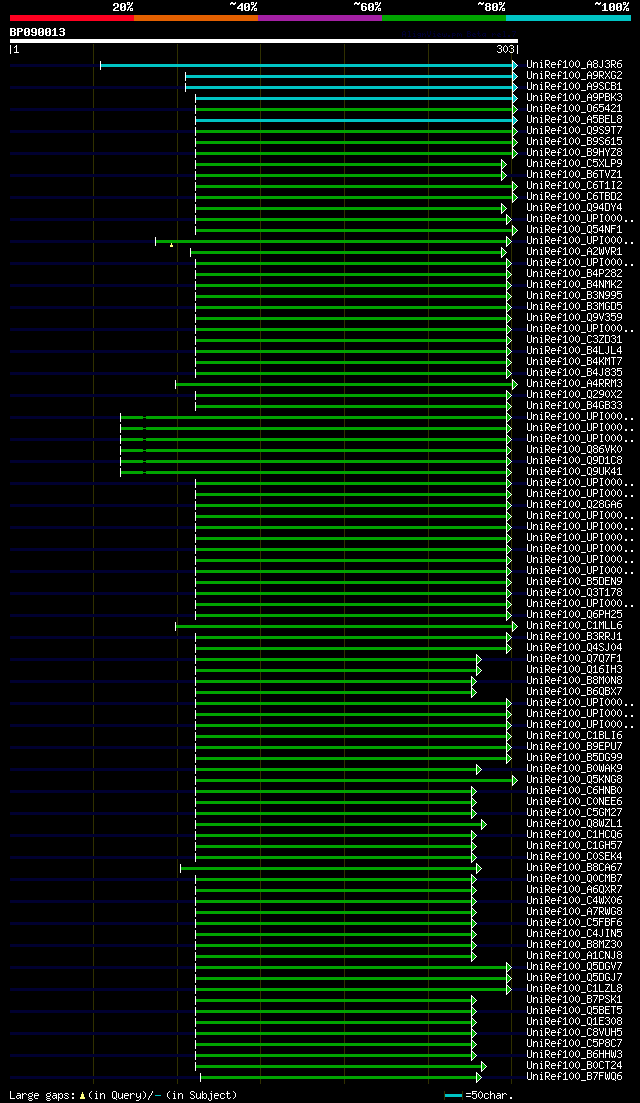Click the green alignment bar for Q16IH3
The width and height of the screenshot is (640, 1103).
tap(338, 671)
